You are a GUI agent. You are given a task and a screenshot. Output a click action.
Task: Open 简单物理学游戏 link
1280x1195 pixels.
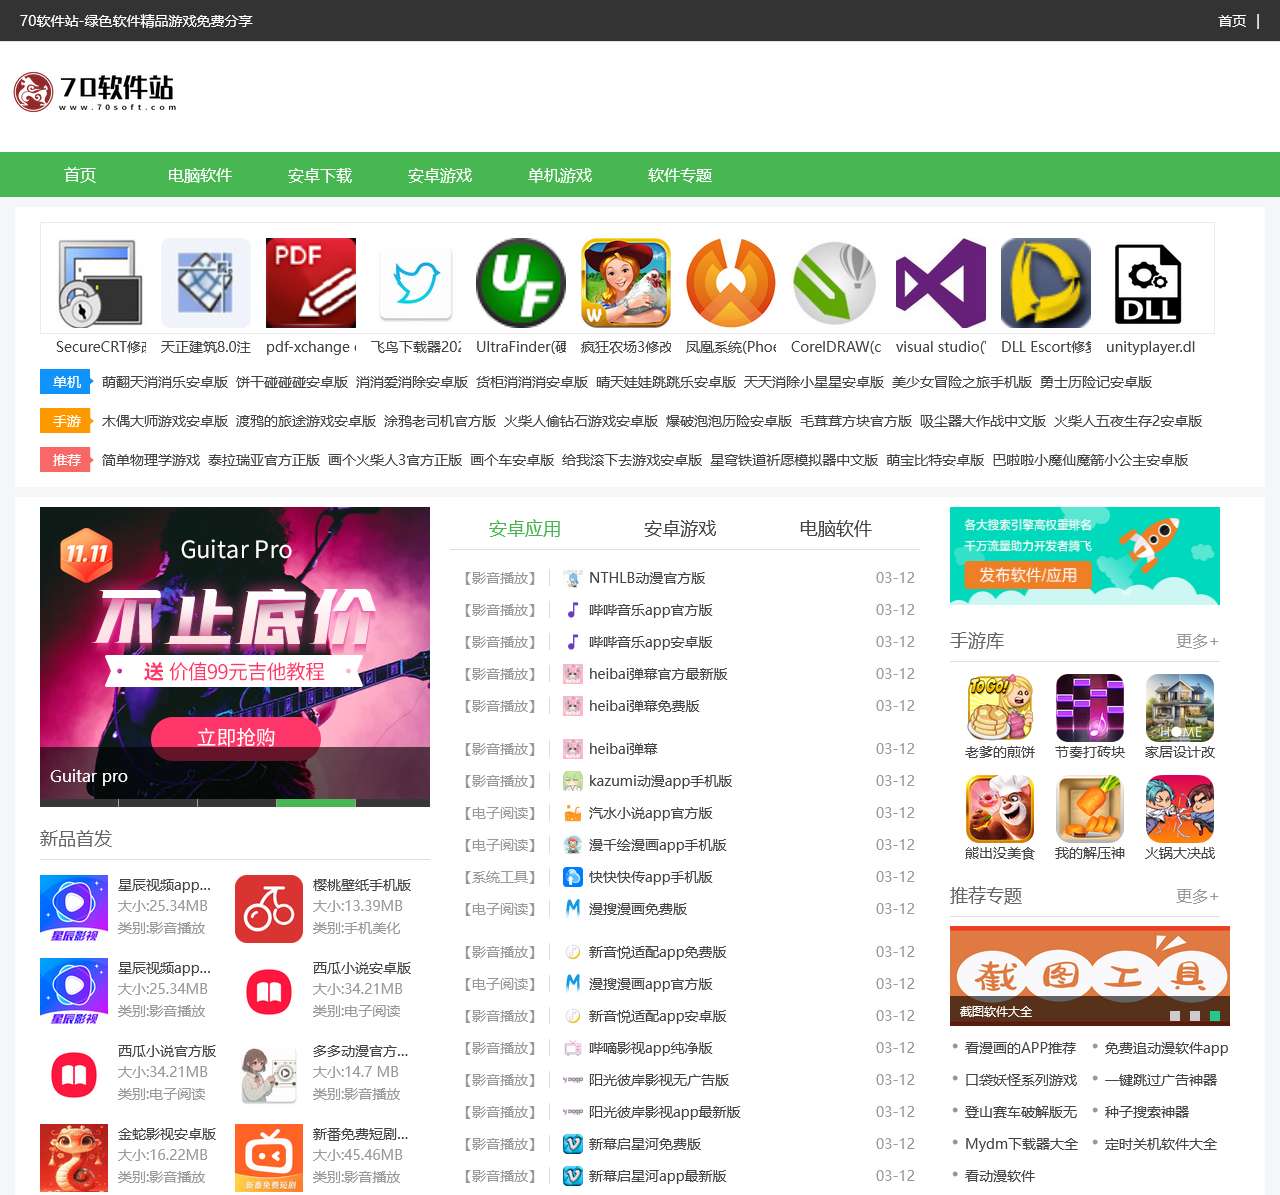click(151, 460)
